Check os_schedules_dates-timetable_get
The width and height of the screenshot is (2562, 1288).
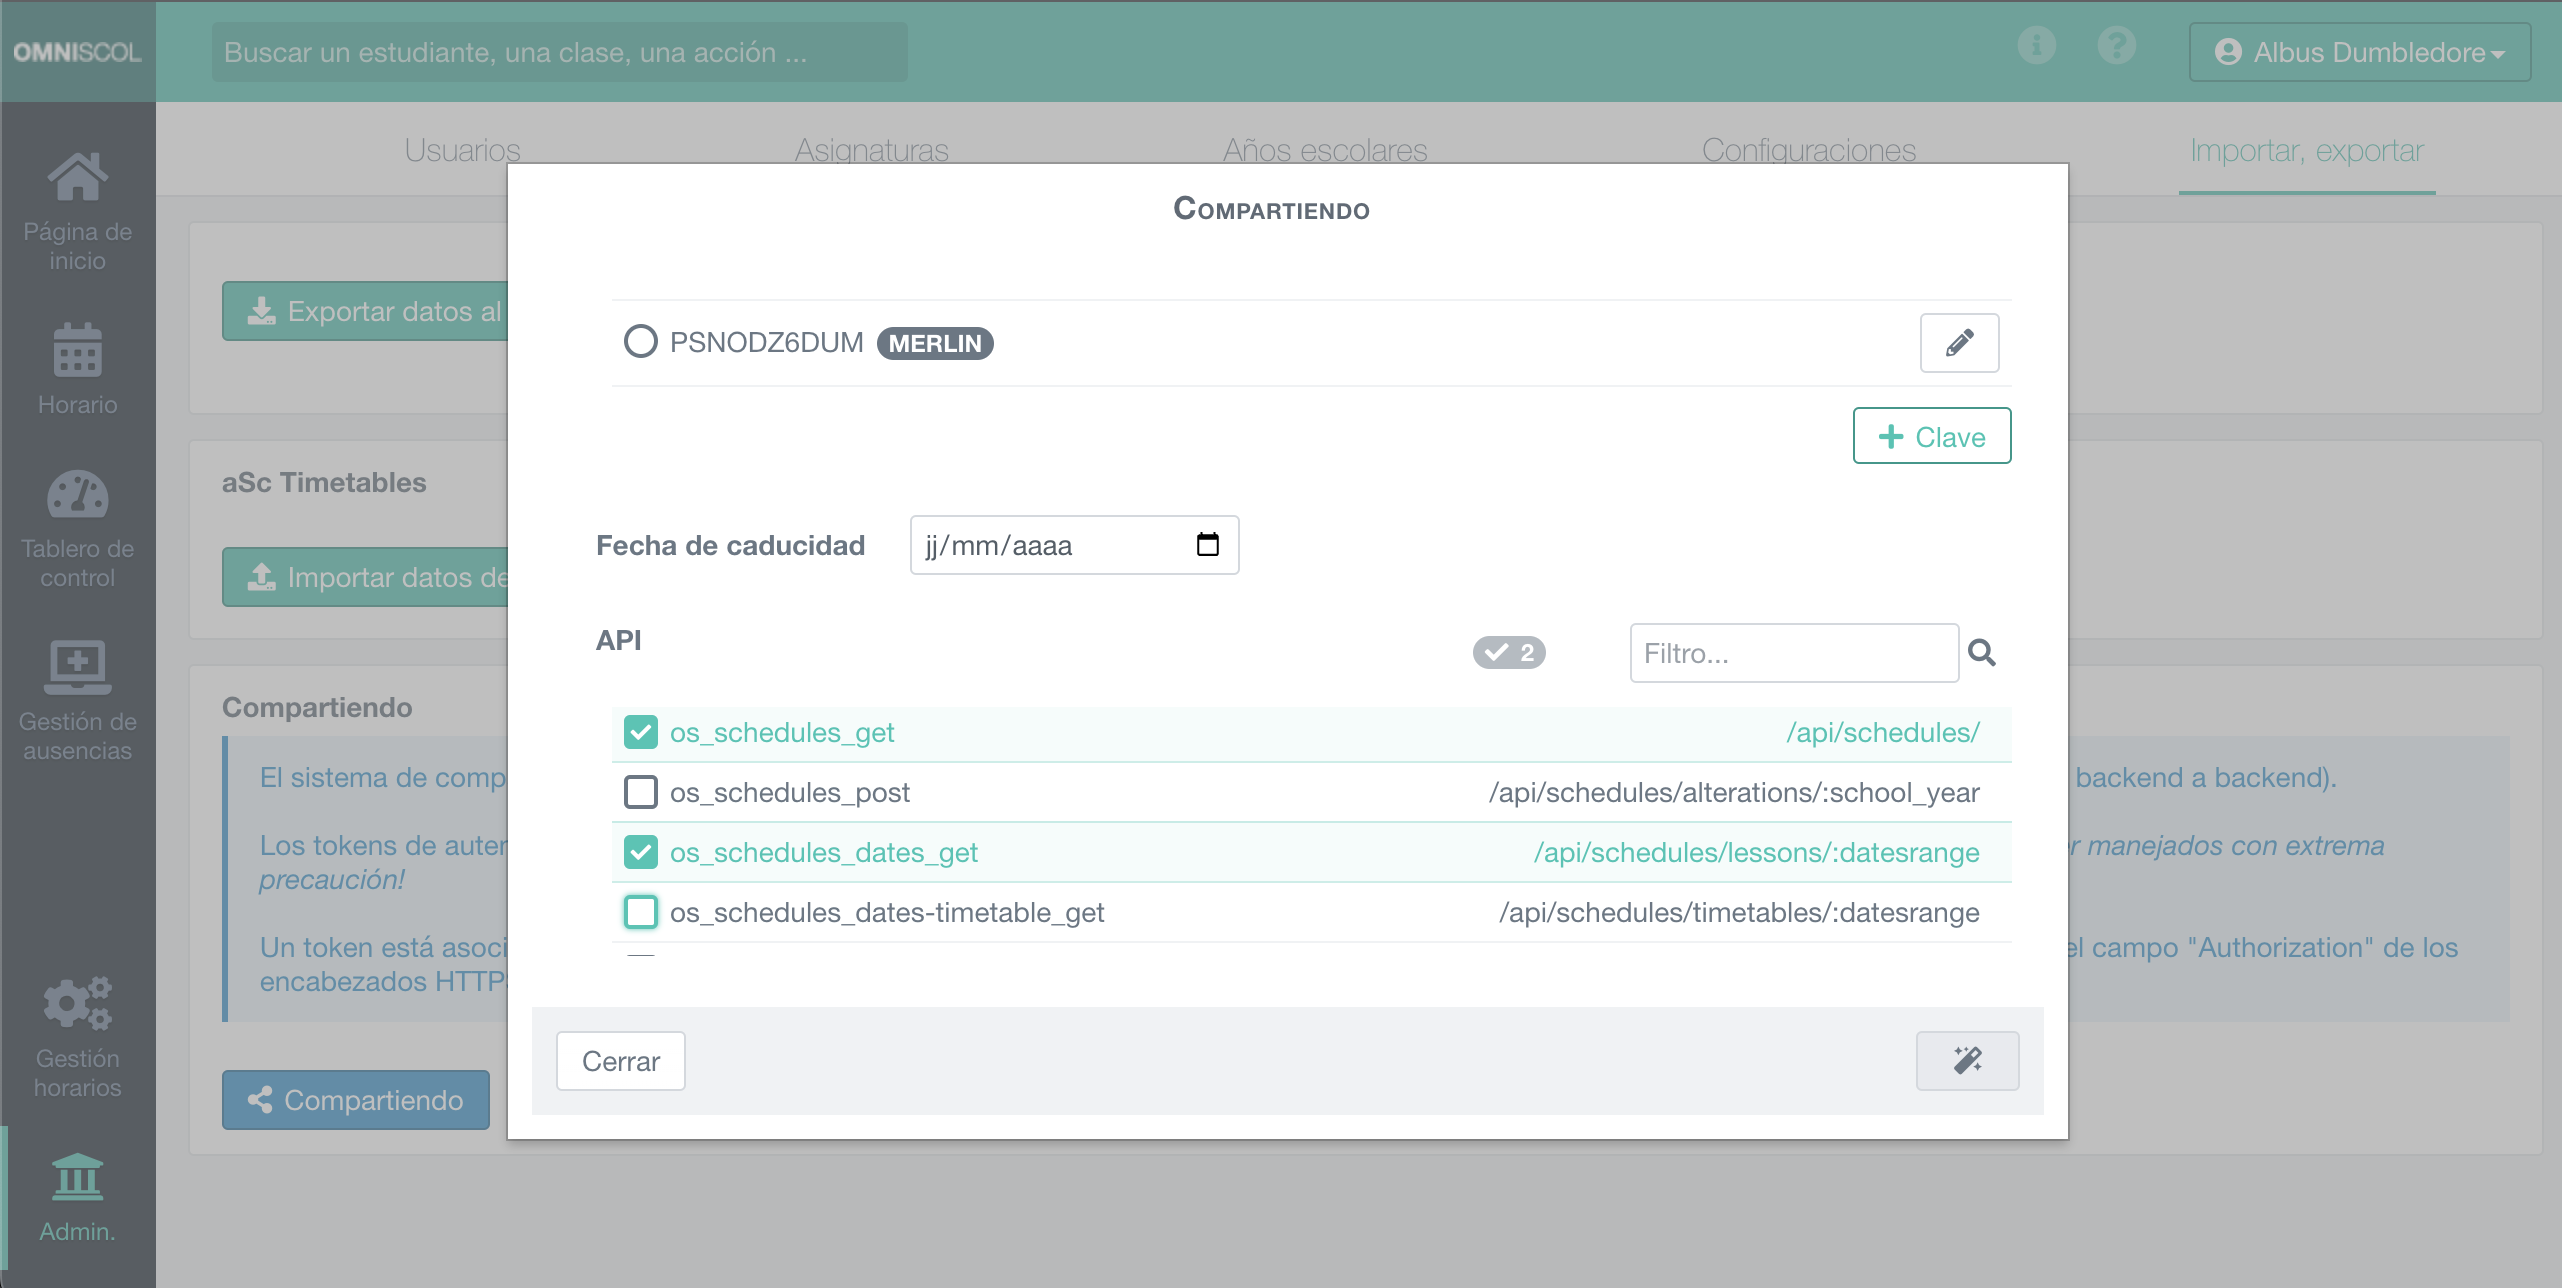pyautogui.click(x=641, y=911)
